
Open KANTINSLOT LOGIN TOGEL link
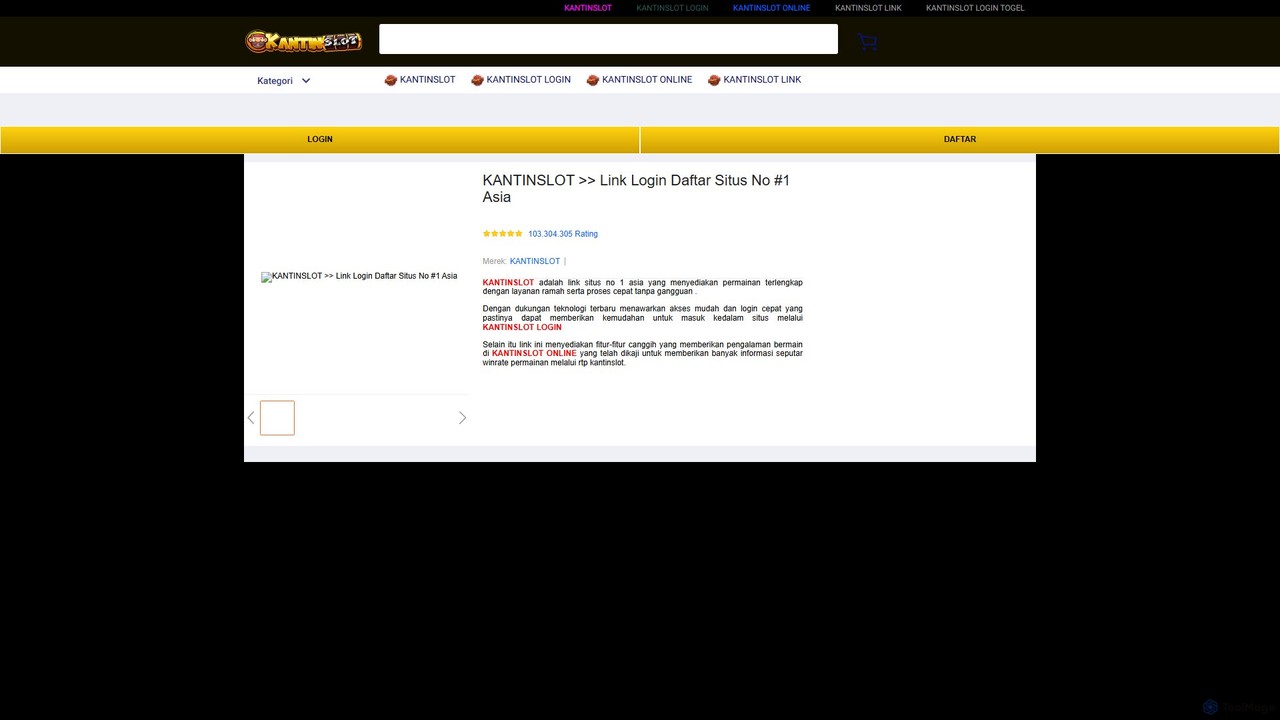pos(975,8)
